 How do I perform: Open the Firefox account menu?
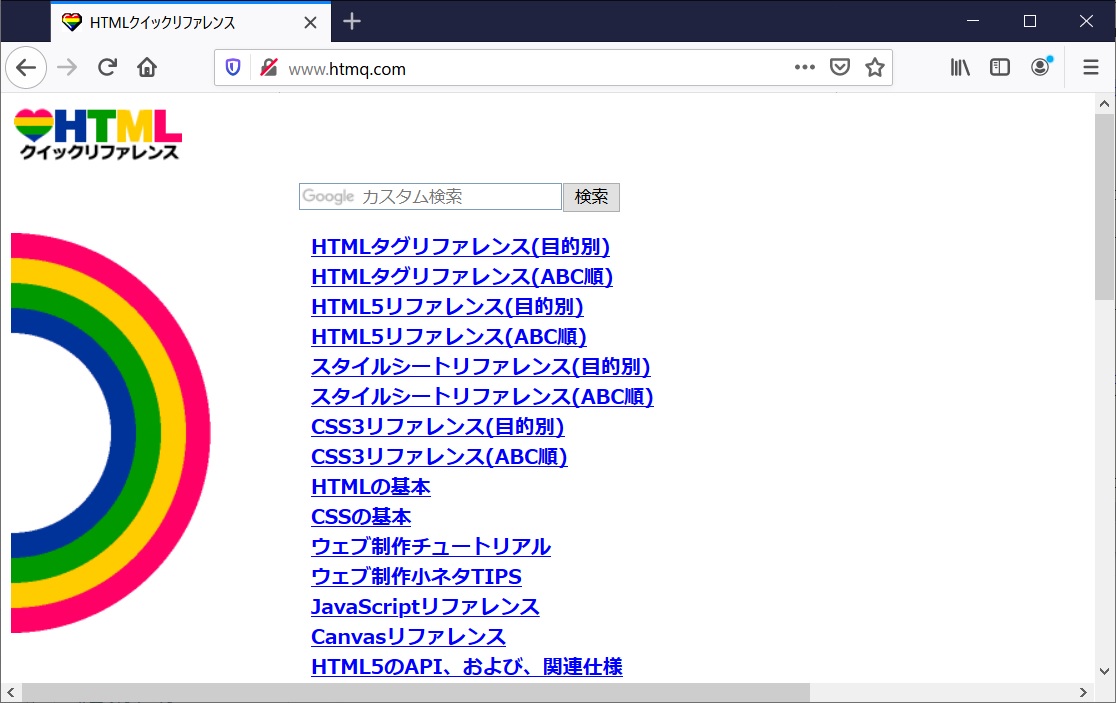1041,68
